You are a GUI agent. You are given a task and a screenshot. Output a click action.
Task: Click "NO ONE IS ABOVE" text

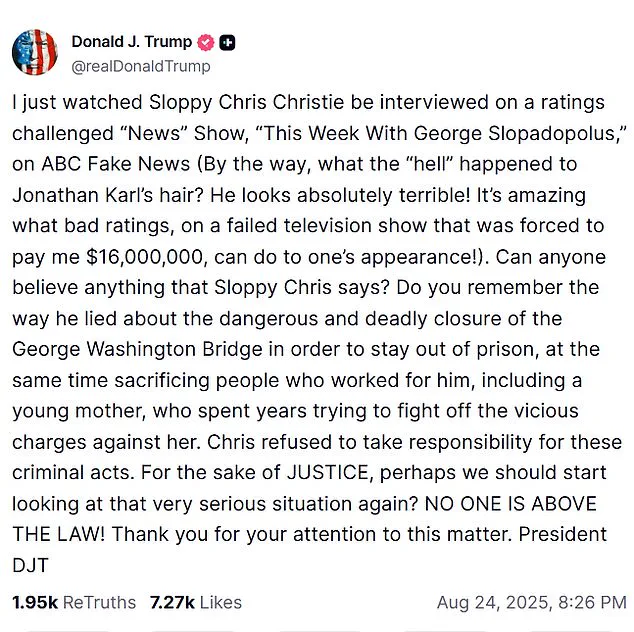[x=510, y=504]
